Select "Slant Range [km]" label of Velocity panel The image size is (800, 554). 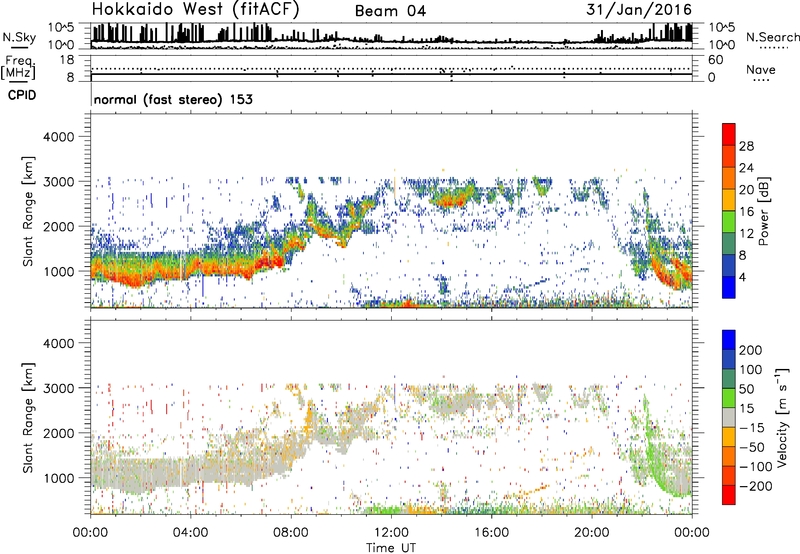pyautogui.click(x=28, y=417)
